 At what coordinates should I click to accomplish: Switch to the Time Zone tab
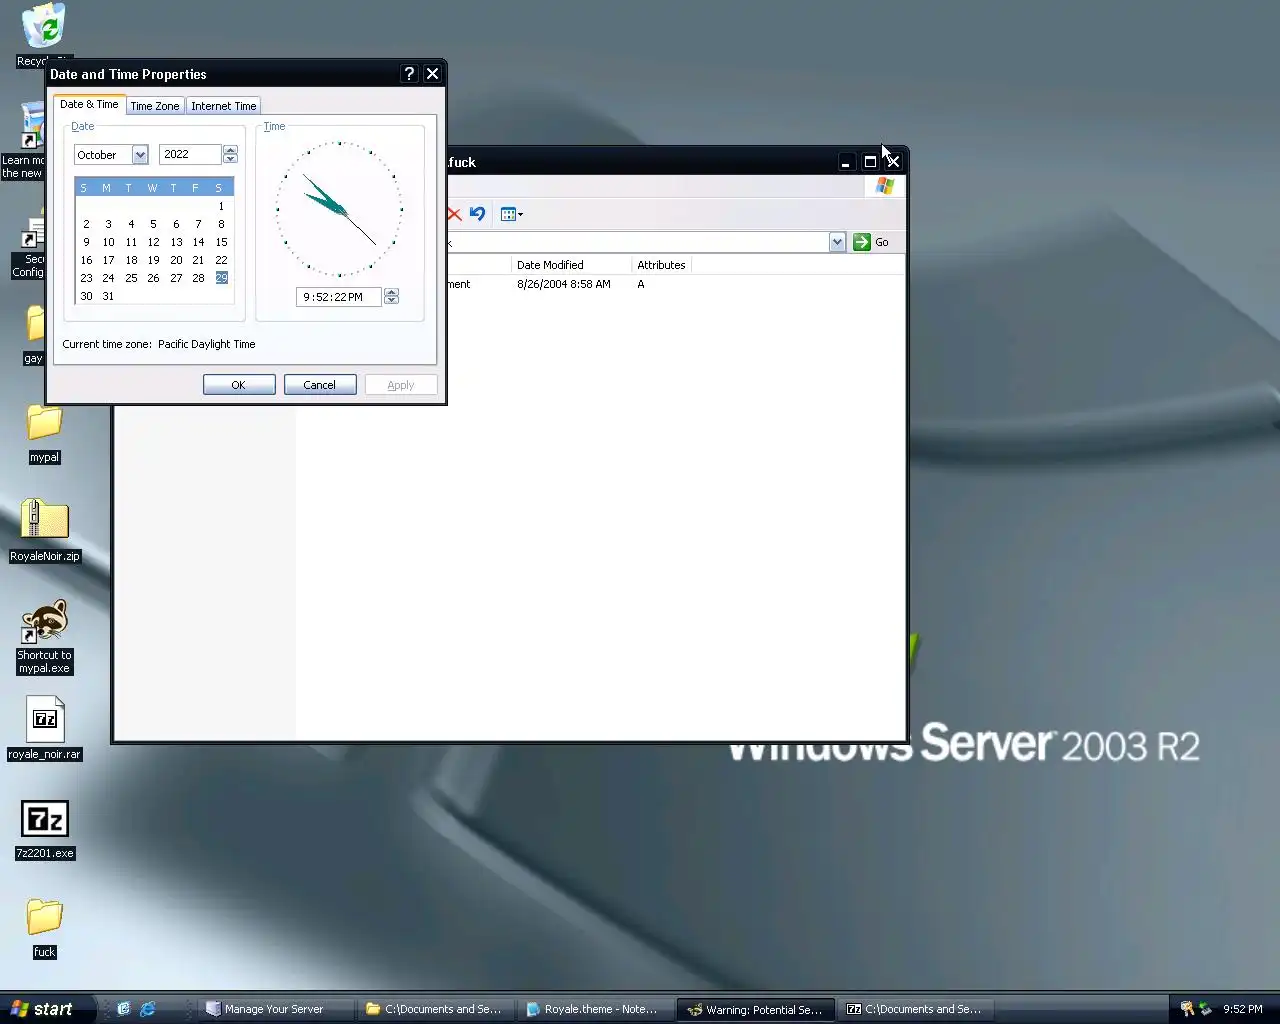pos(155,106)
